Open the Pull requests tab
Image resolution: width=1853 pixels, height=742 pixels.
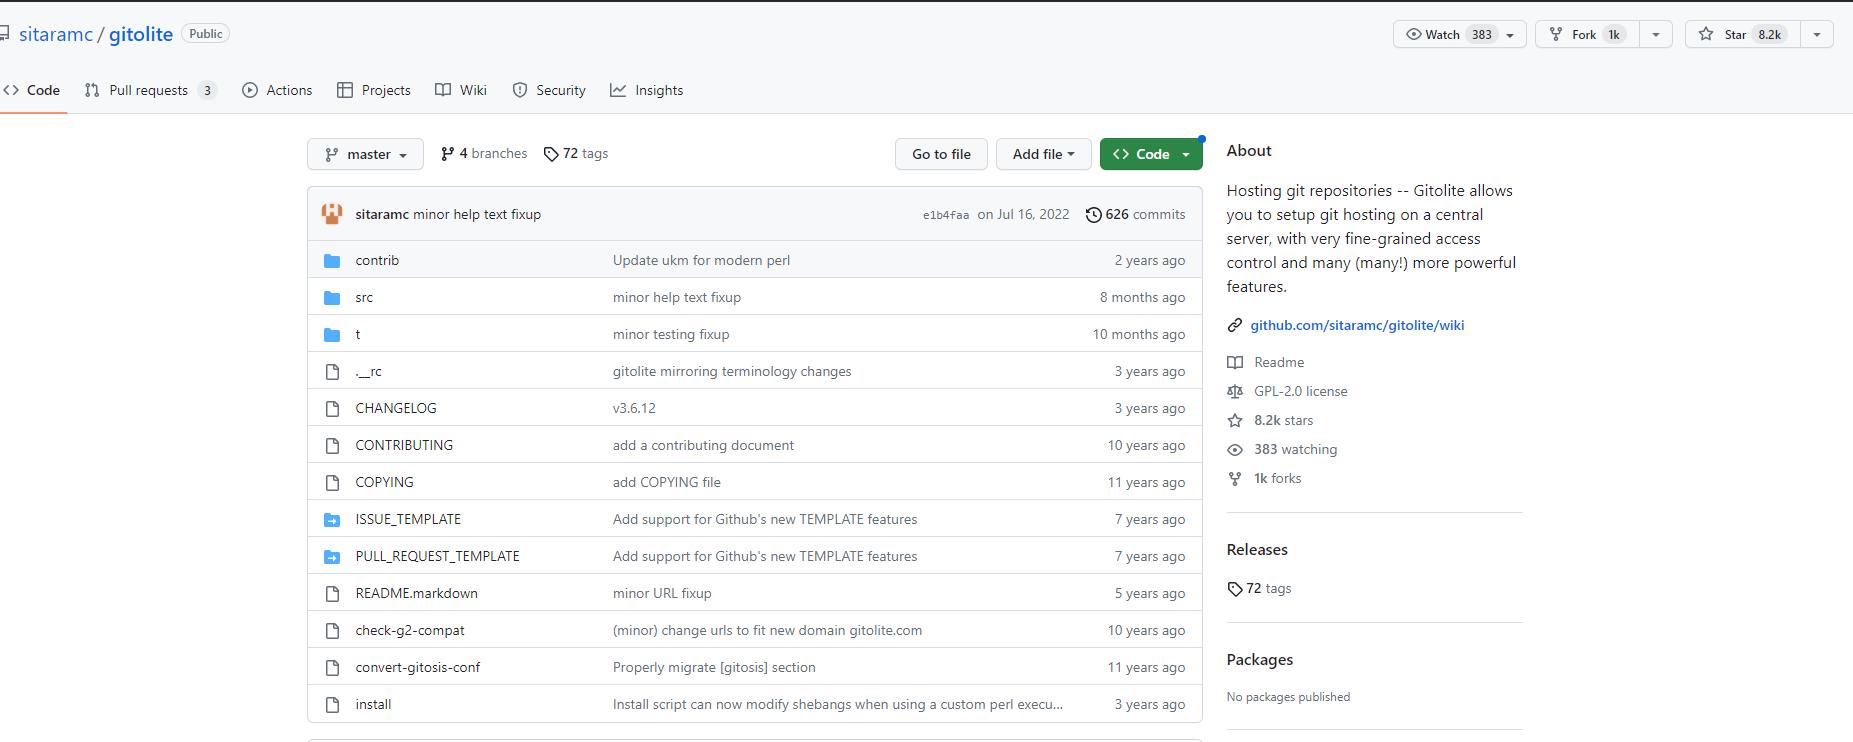150,90
